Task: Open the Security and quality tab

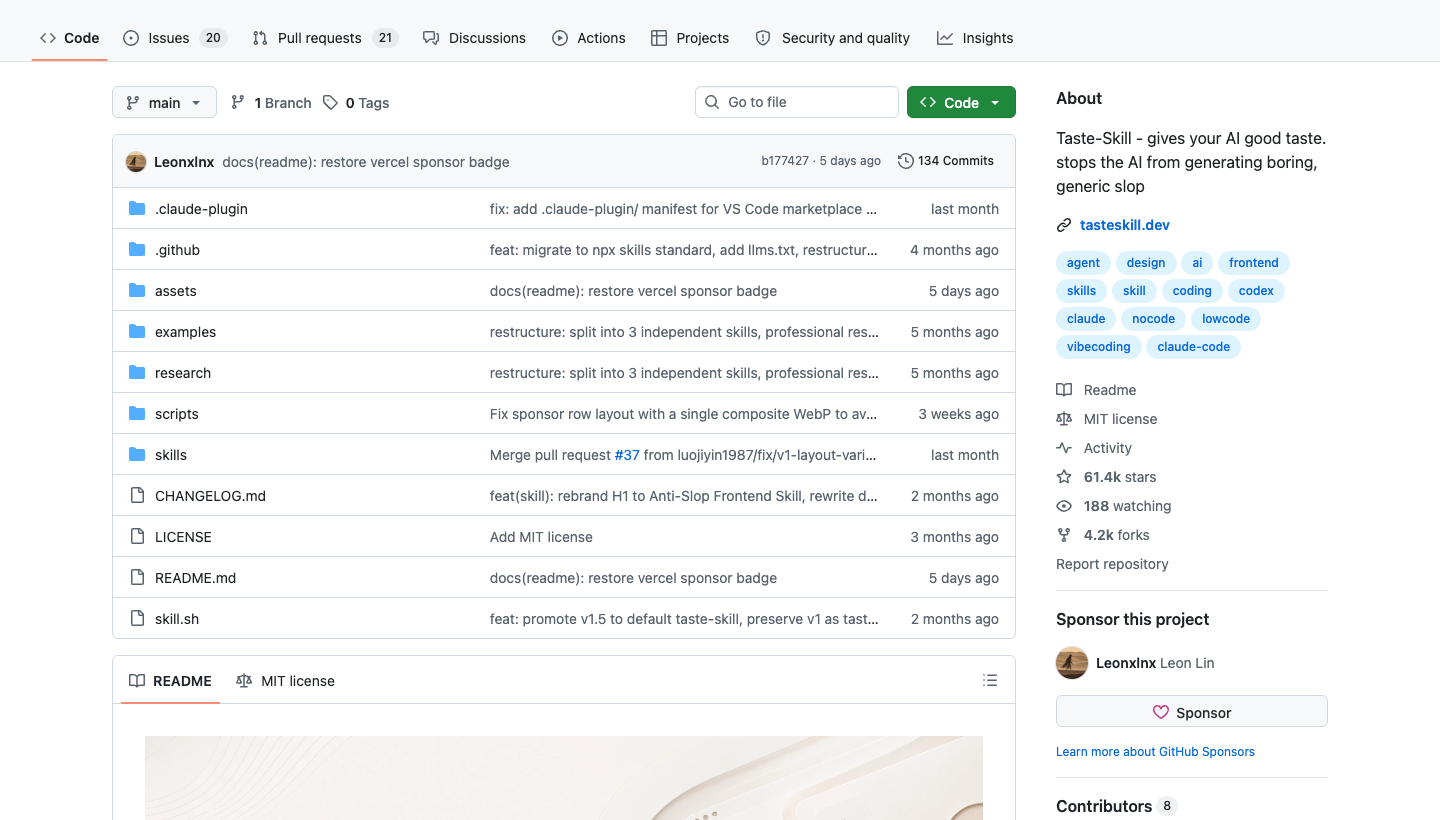Action: (x=833, y=38)
